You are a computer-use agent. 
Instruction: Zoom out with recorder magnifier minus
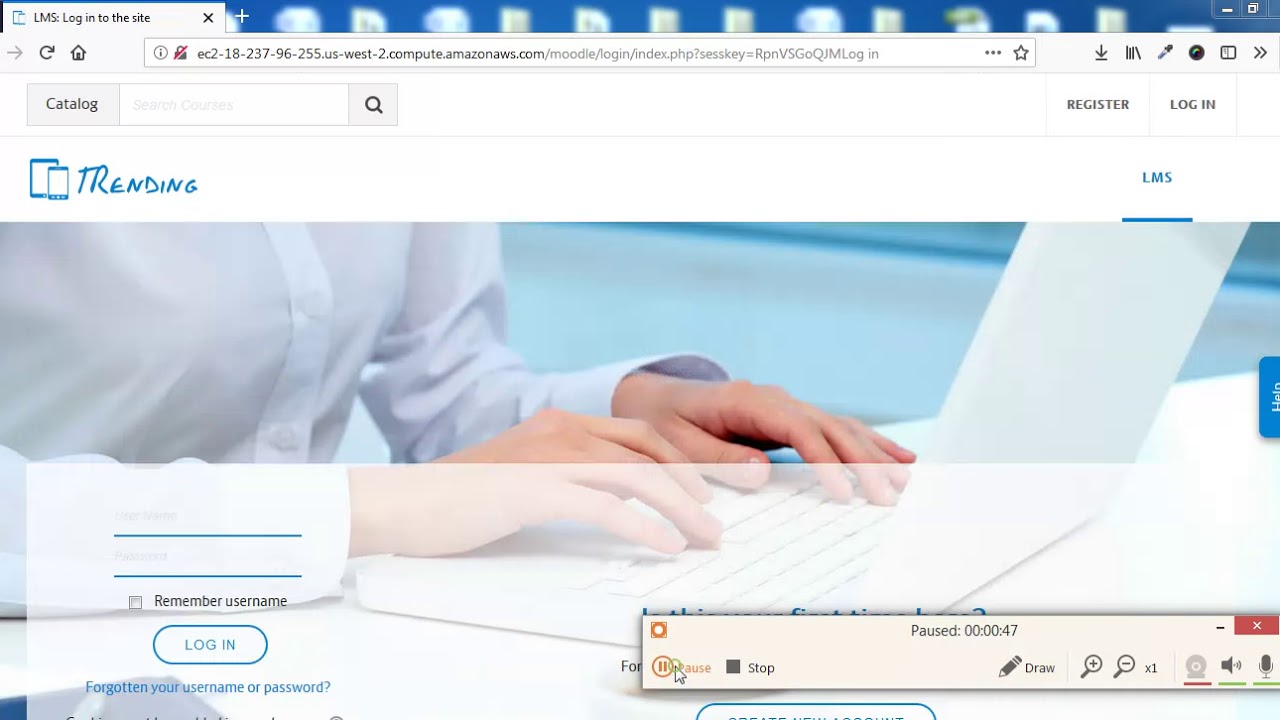pos(1125,666)
